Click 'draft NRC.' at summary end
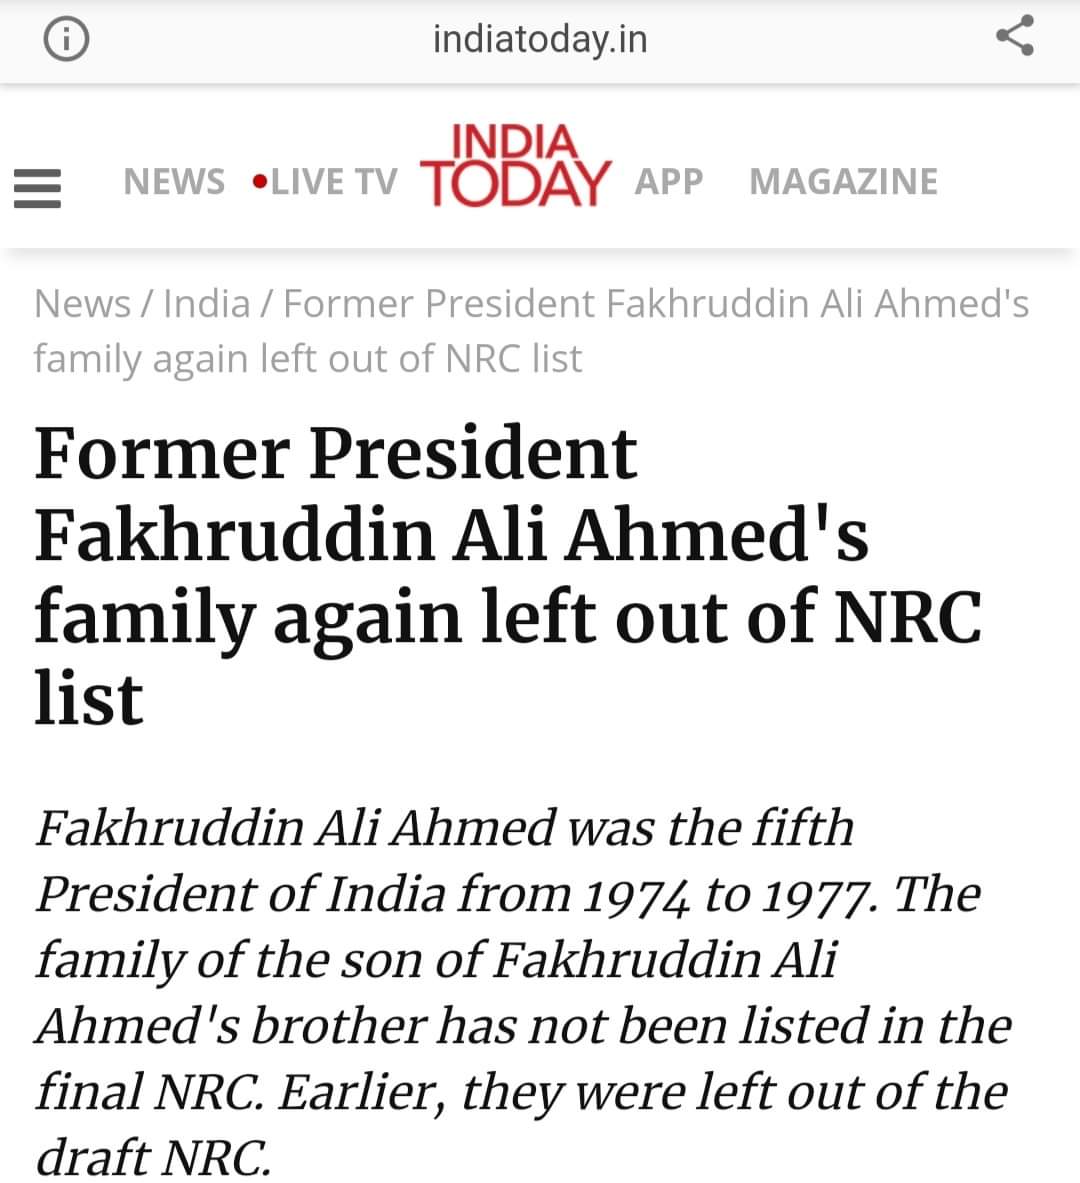The width and height of the screenshot is (1080, 1183). click(153, 1157)
